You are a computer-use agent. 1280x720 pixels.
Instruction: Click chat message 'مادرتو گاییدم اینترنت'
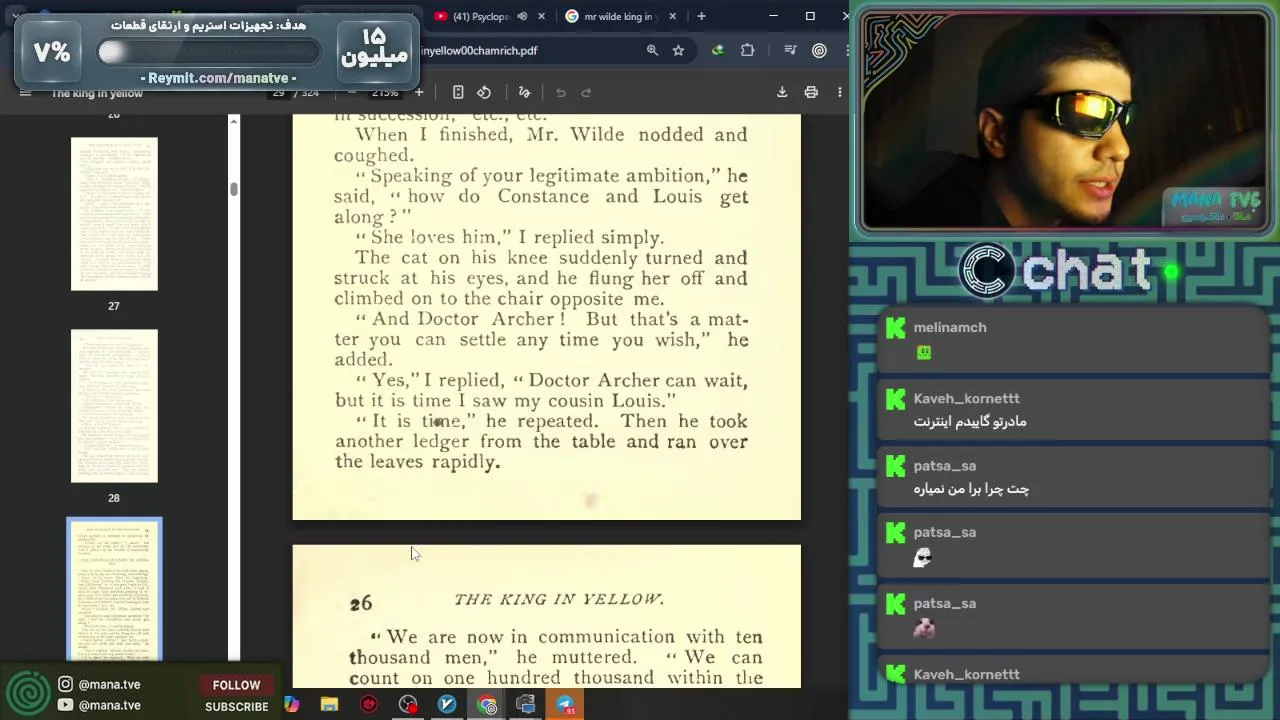point(970,422)
